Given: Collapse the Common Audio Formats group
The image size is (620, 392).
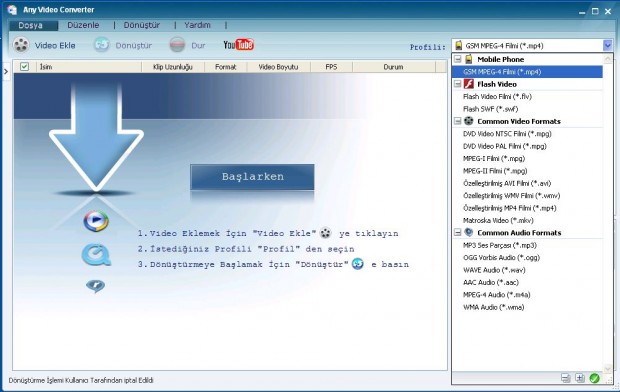Looking at the screenshot, I should point(457,233).
